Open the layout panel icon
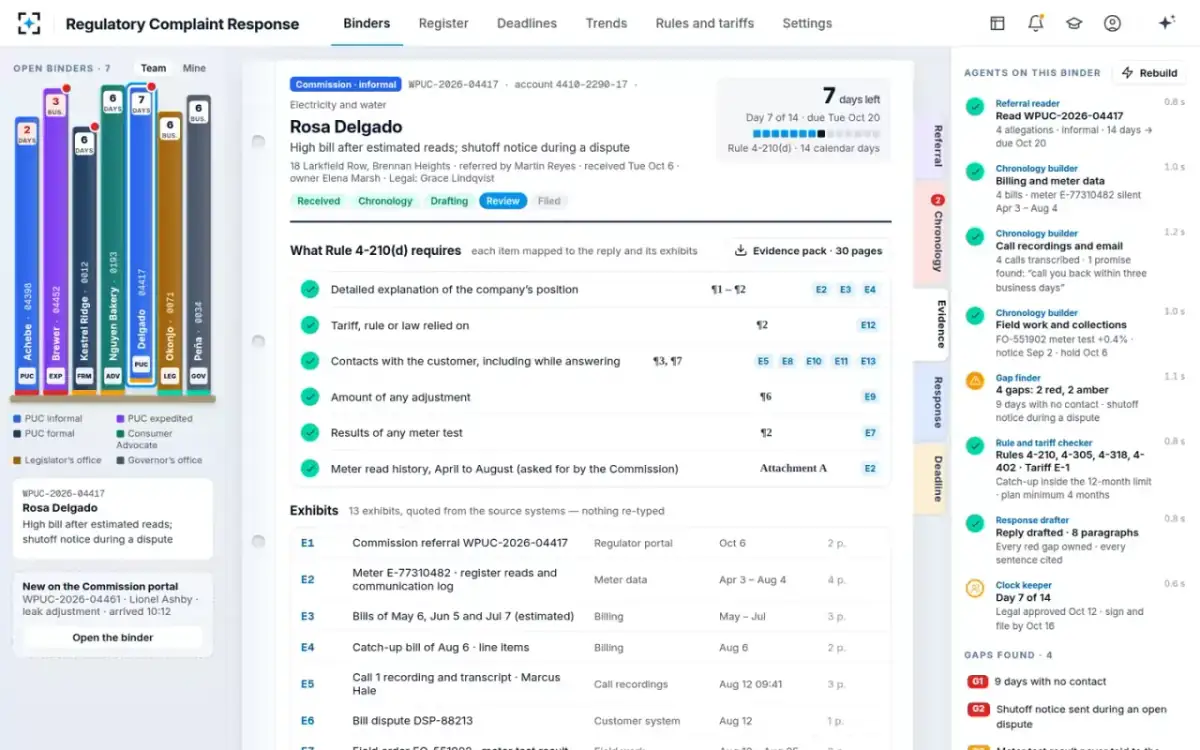 (997, 23)
